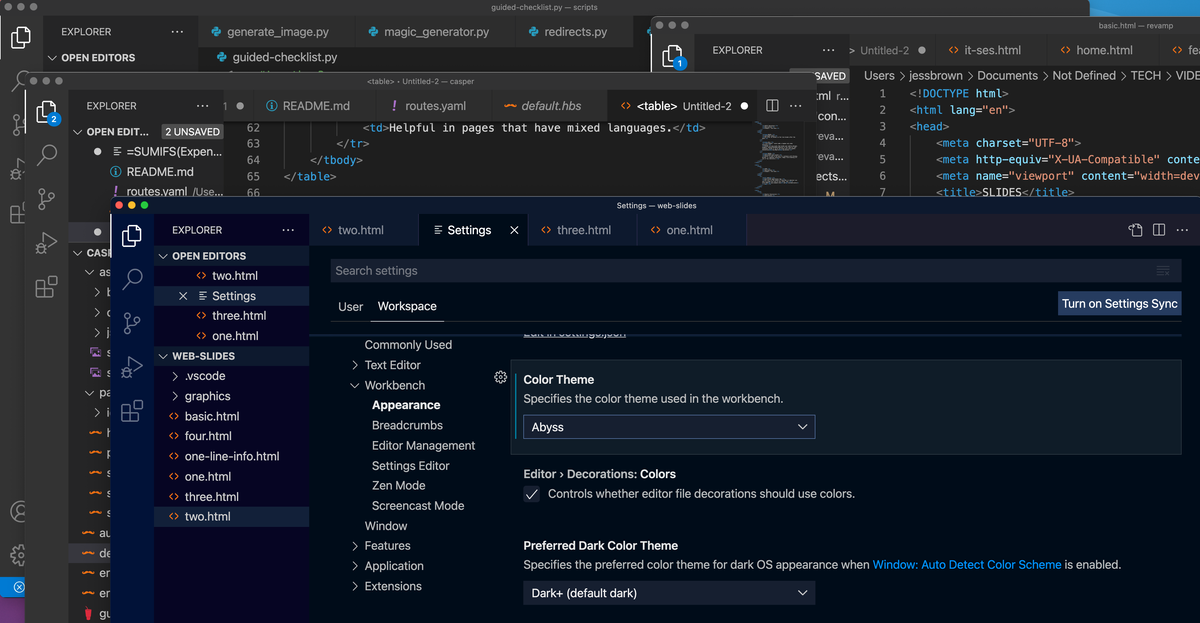
Task: Expand Text Editor settings category
Action: (355, 365)
